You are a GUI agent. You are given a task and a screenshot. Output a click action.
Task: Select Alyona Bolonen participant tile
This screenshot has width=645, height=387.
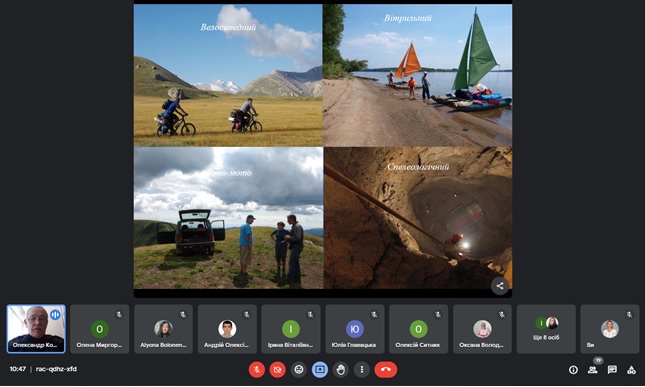pyautogui.click(x=163, y=329)
